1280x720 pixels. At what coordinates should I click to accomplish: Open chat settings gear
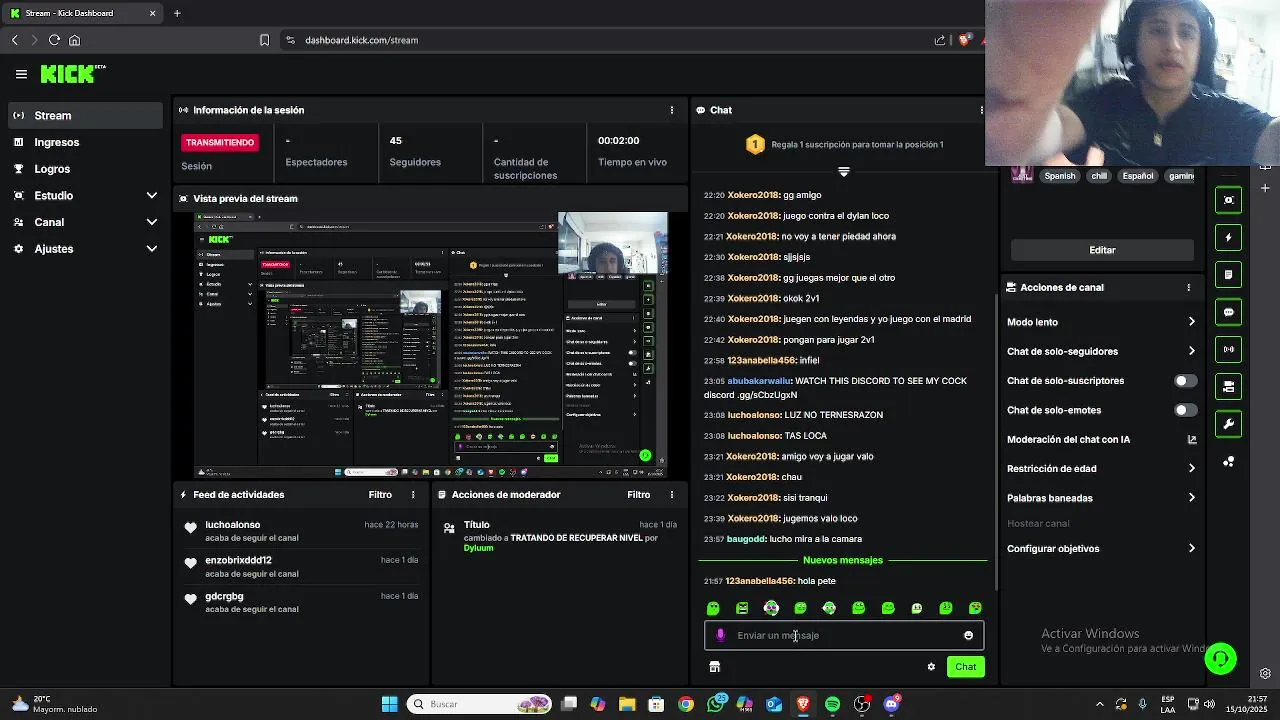[931, 667]
